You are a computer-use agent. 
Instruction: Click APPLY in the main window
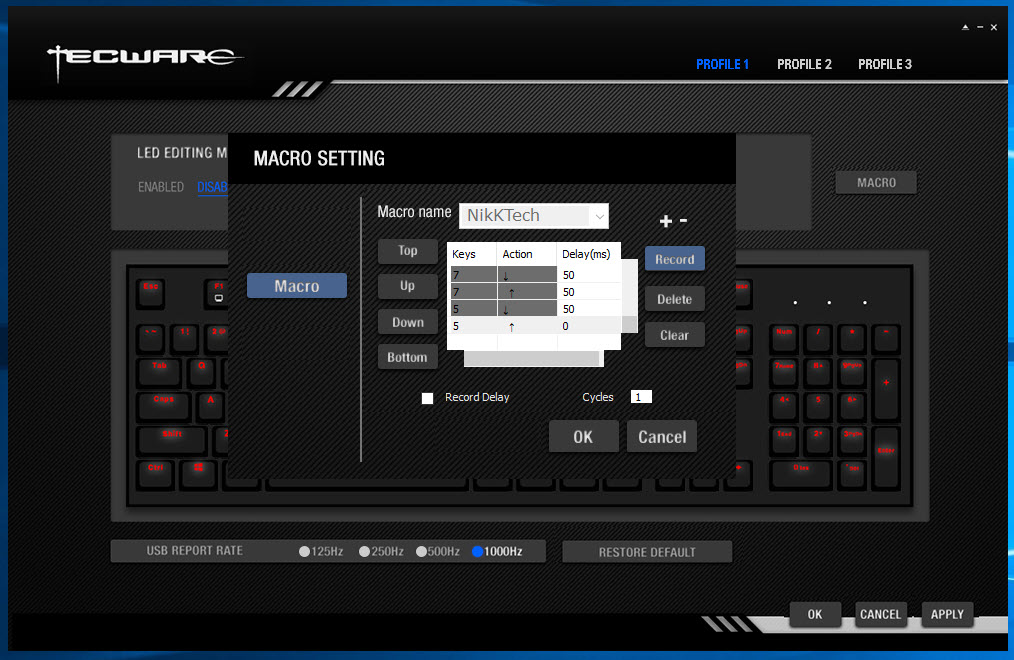coord(947,614)
